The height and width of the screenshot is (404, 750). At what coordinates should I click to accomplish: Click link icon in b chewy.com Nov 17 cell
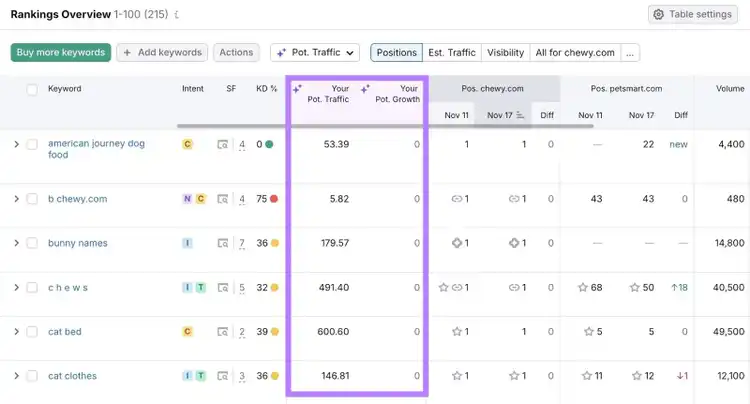point(514,199)
